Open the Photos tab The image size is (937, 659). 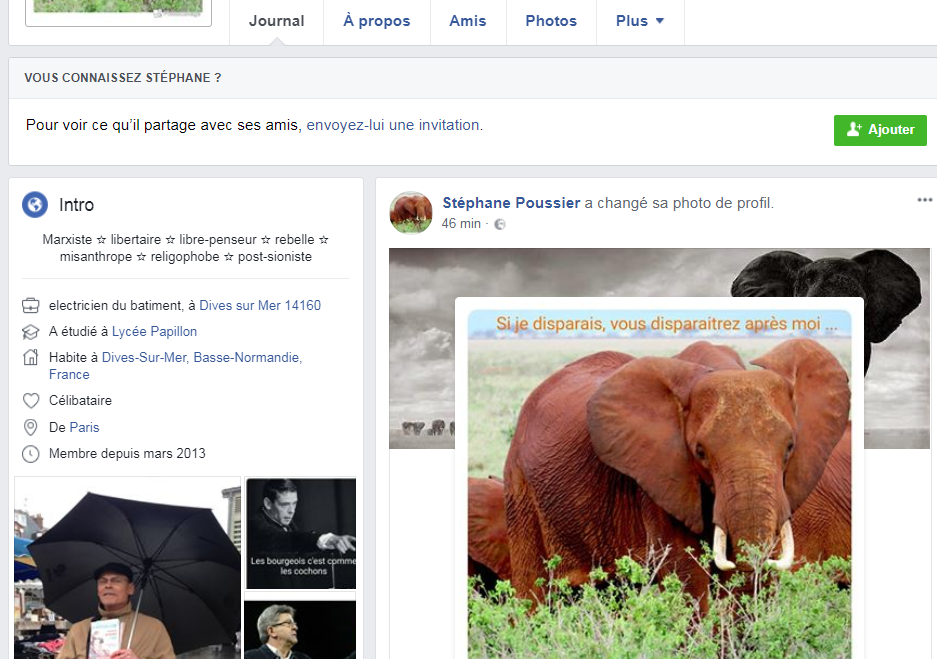551,21
